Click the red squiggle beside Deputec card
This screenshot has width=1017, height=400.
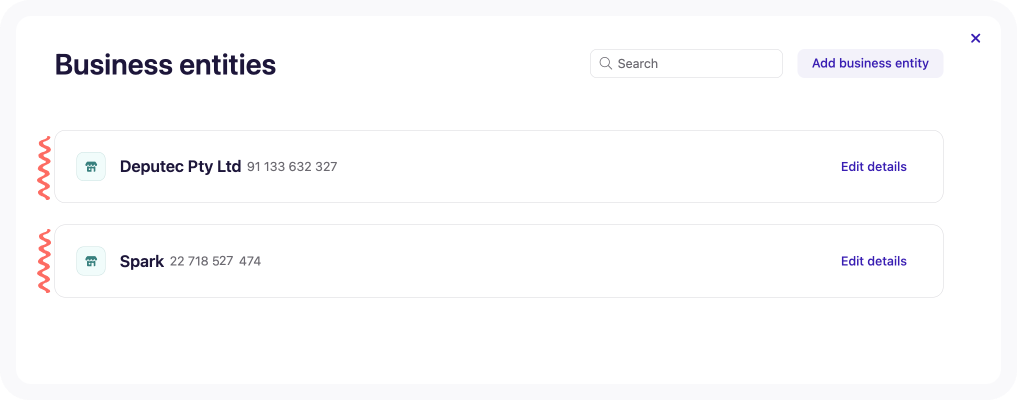[x=44, y=167]
